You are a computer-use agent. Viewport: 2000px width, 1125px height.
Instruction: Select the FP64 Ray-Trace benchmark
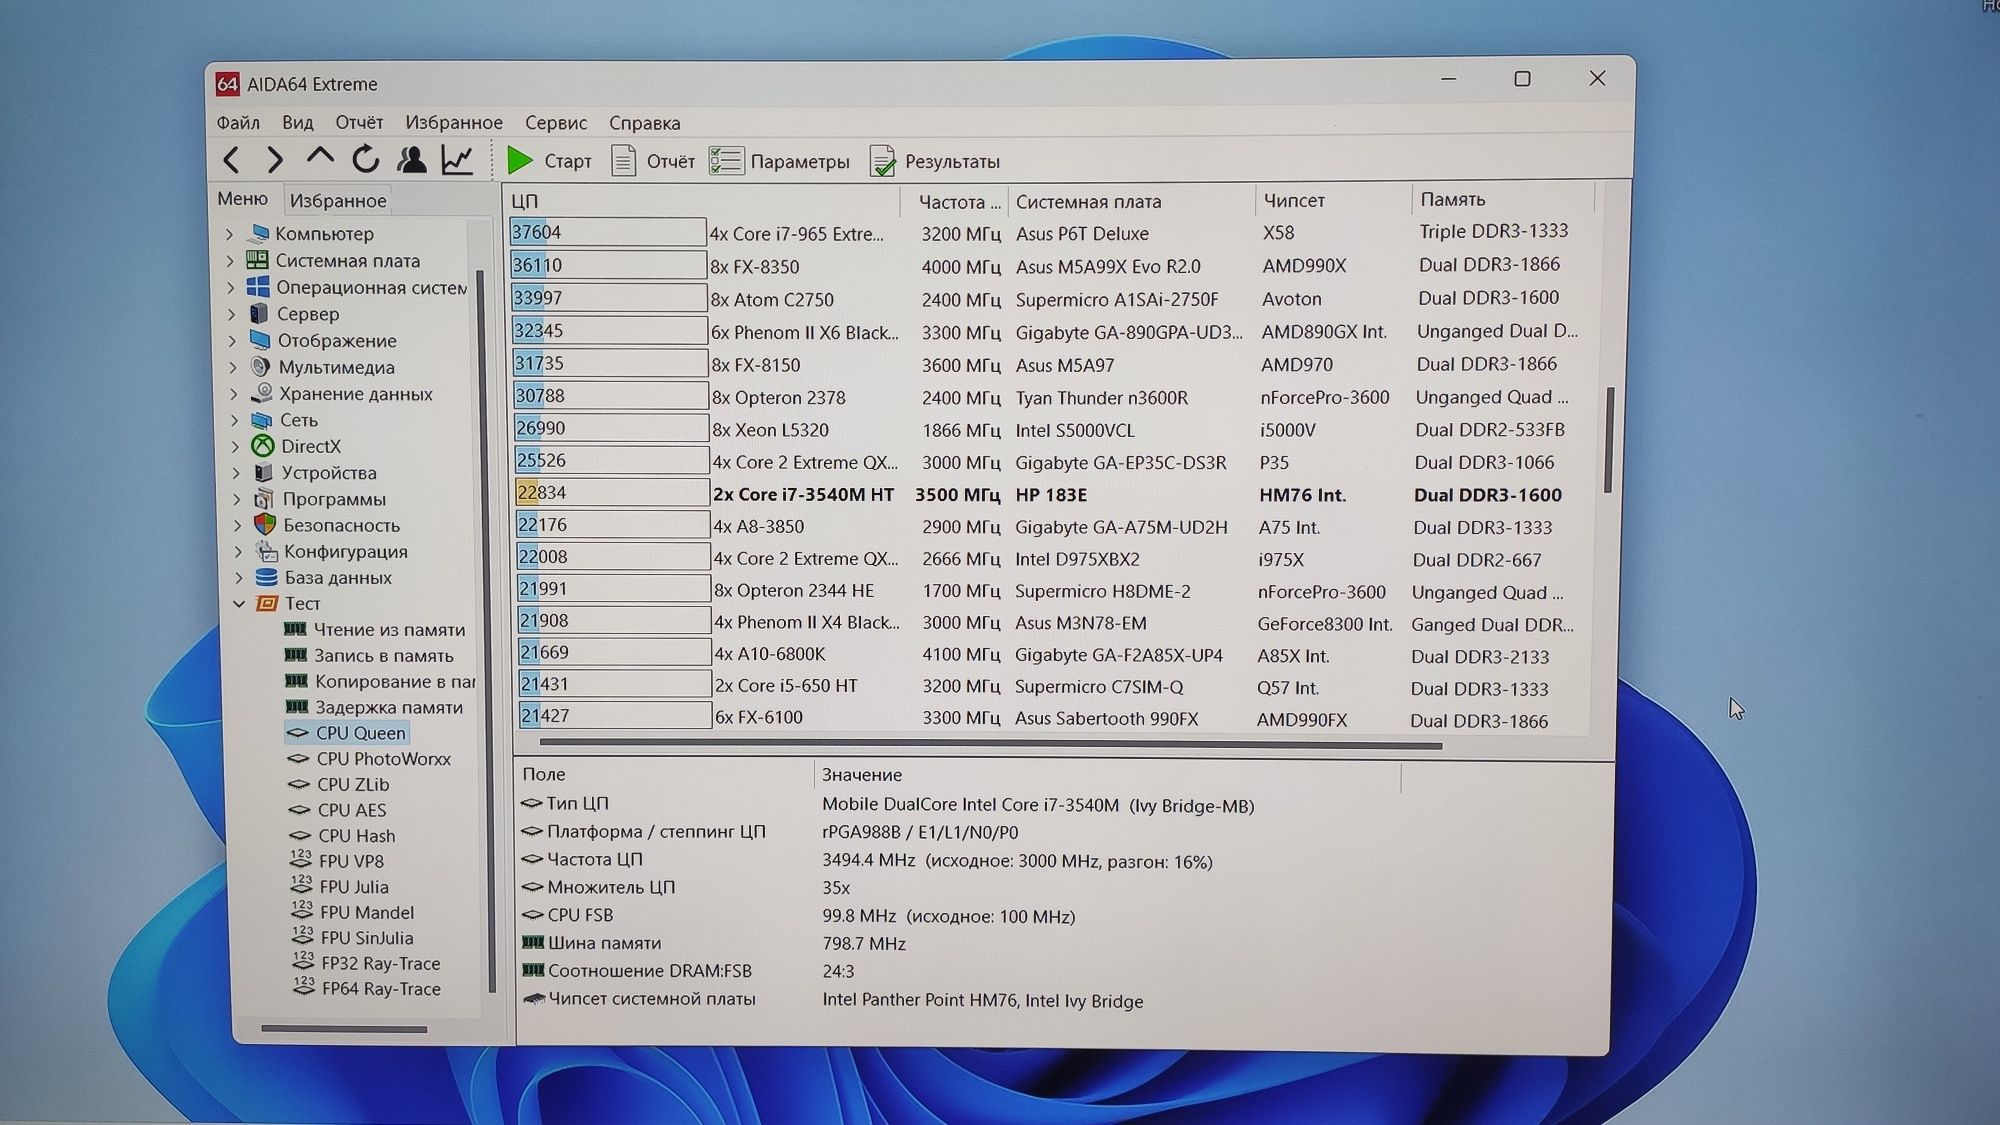click(x=367, y=989)
